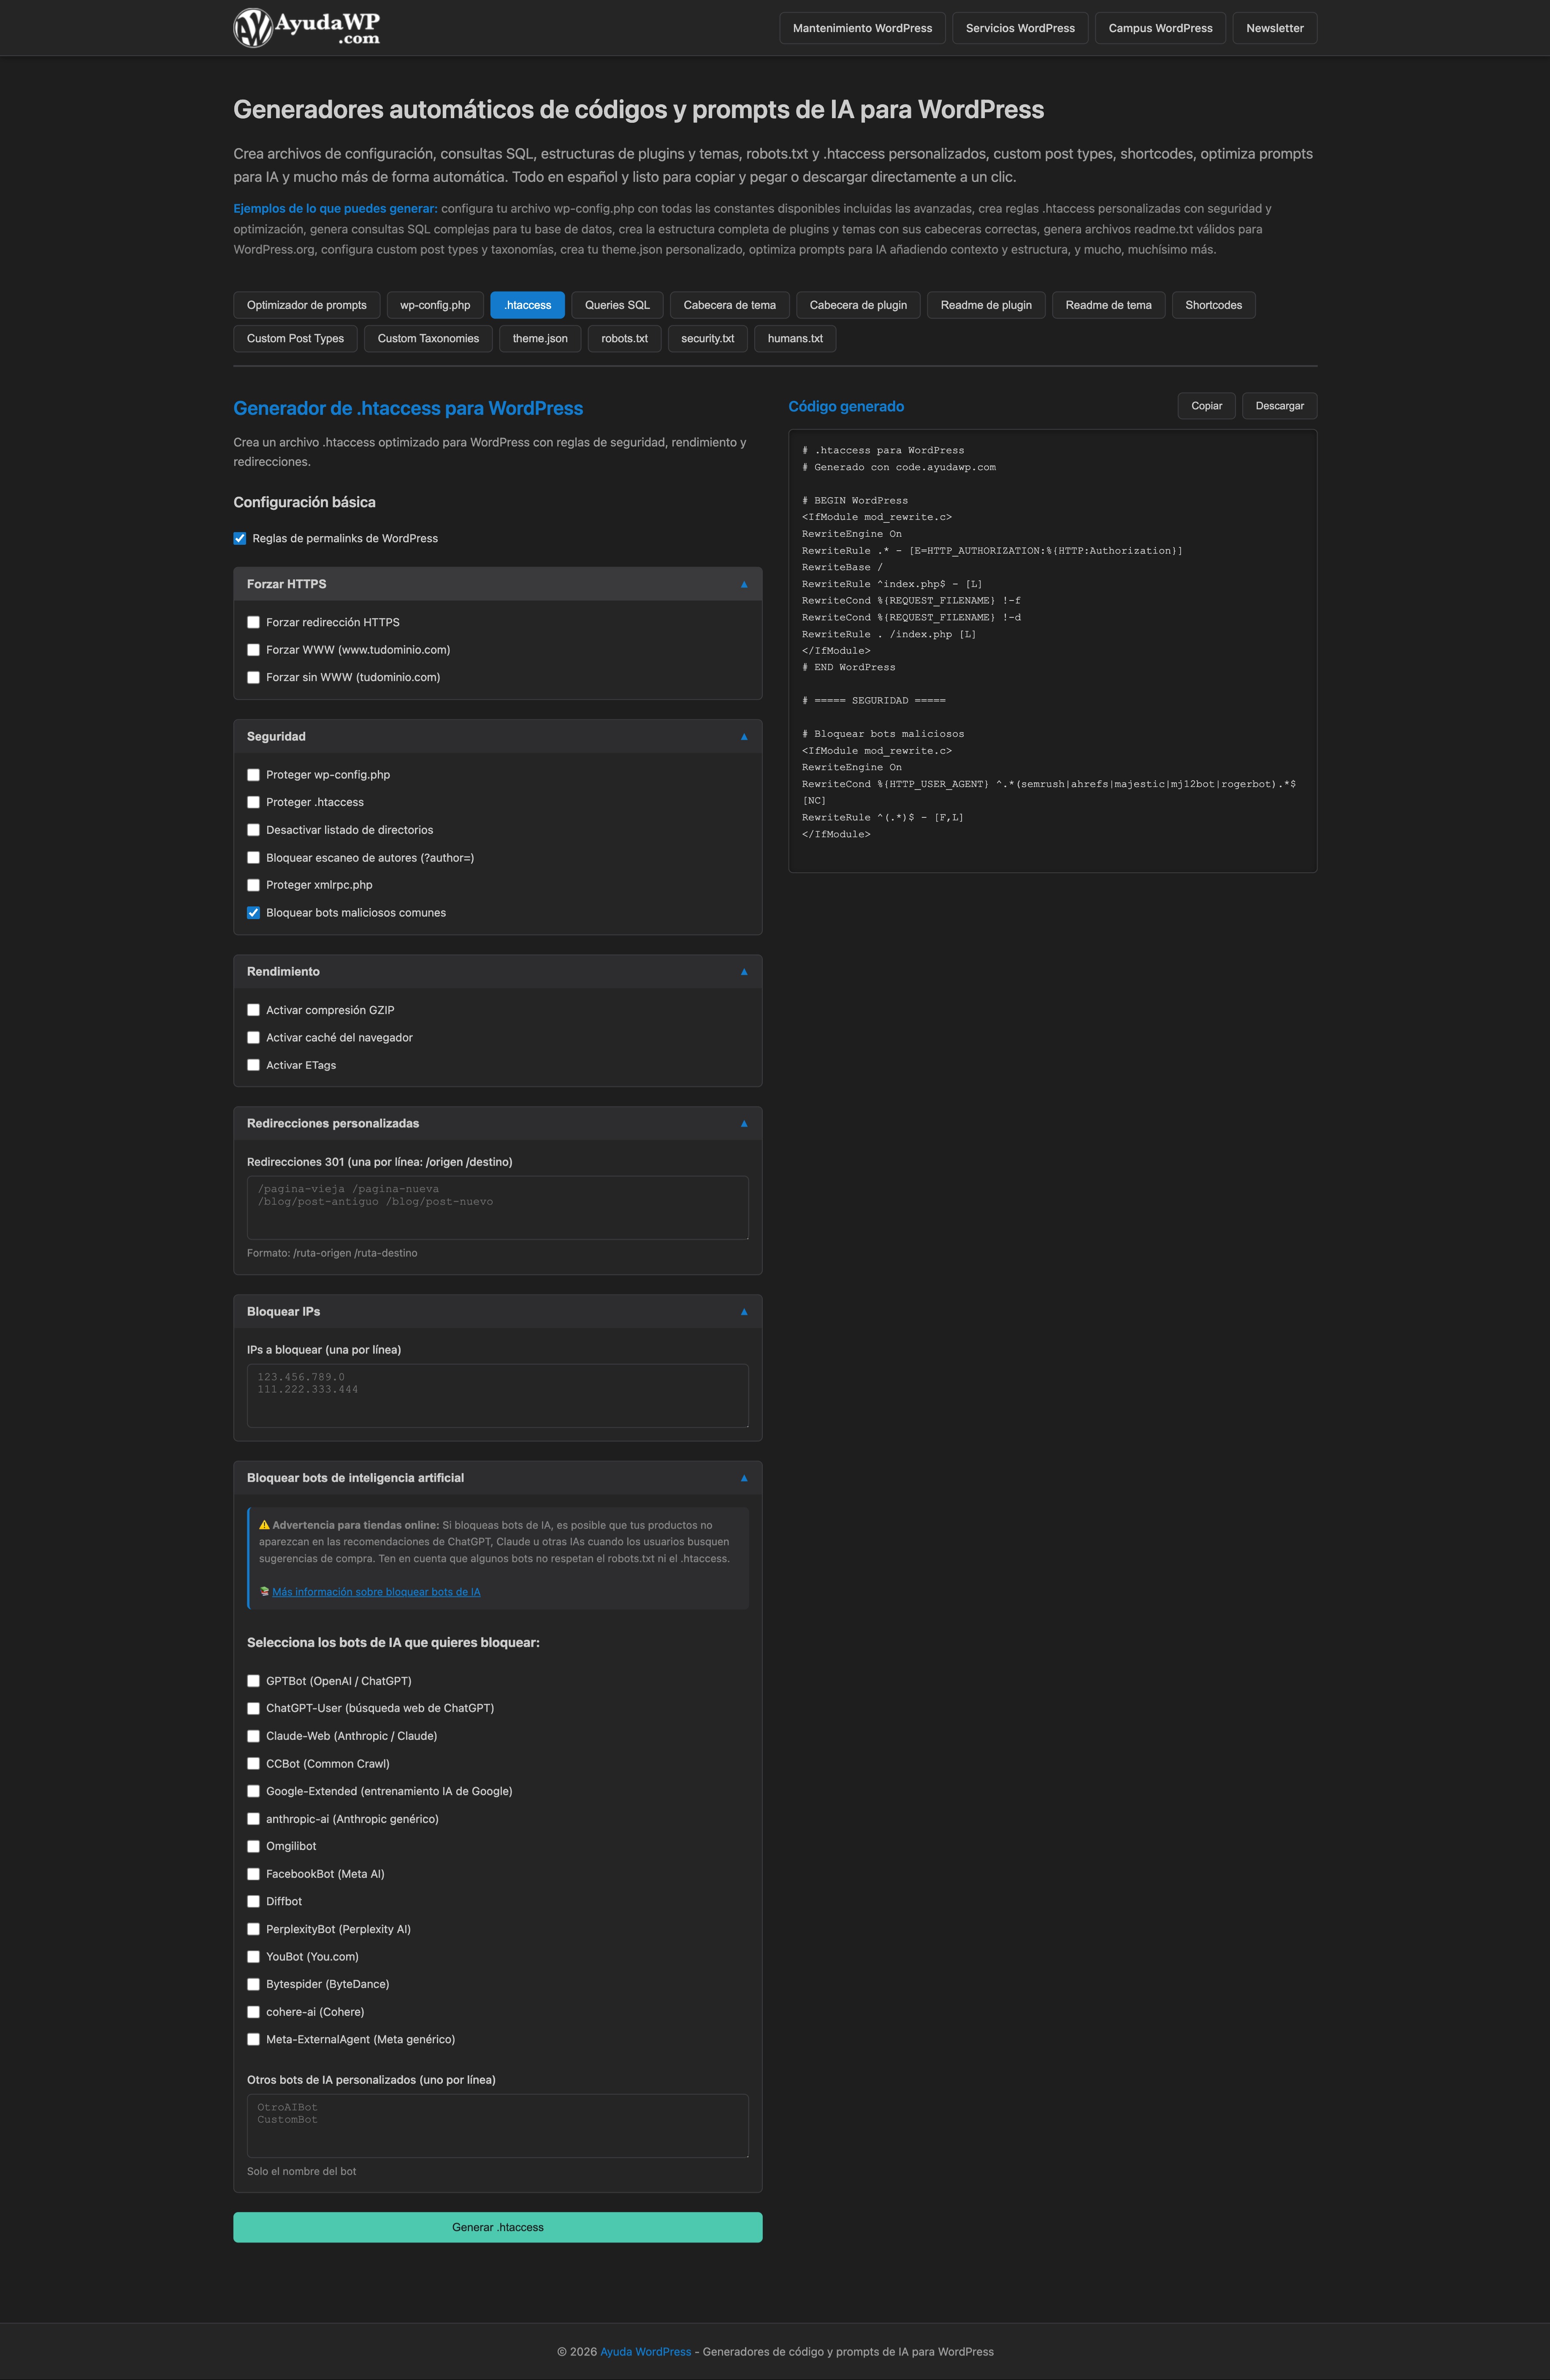Switch to the wp-config.php tab

tap(435, 305)
